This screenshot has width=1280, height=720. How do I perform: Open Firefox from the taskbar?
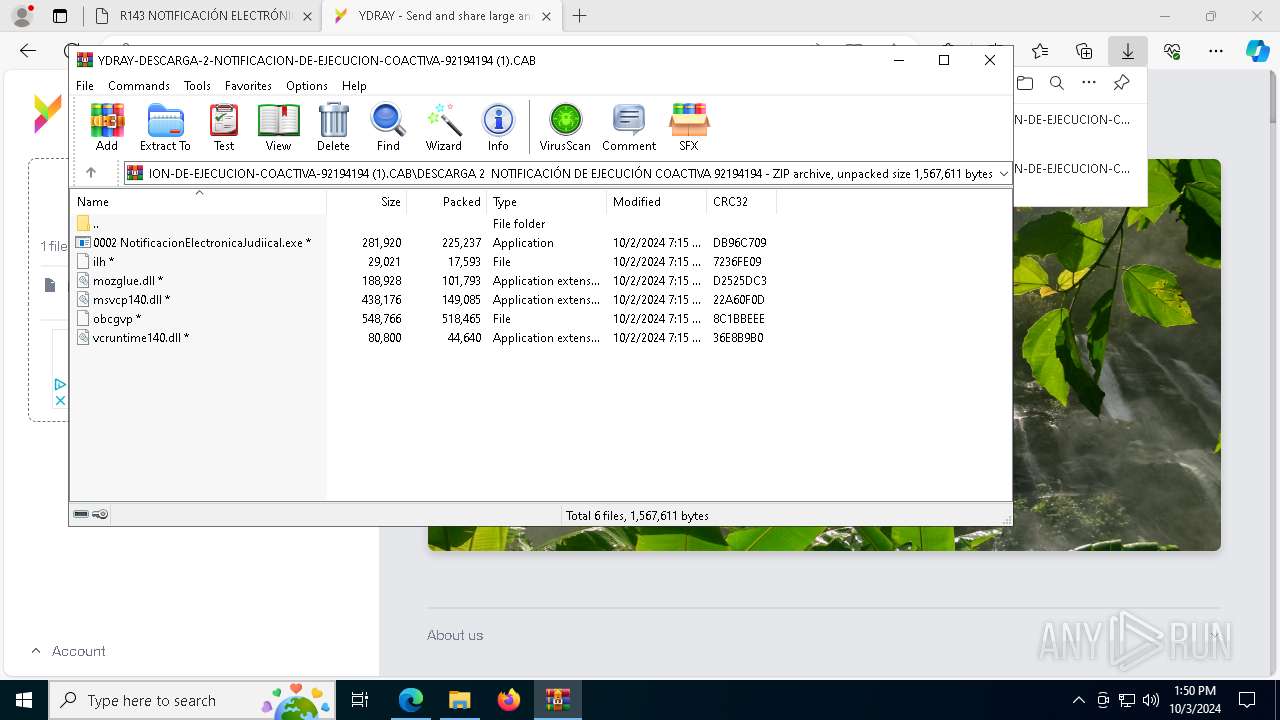pyautogui.click(x=509, y=700)
